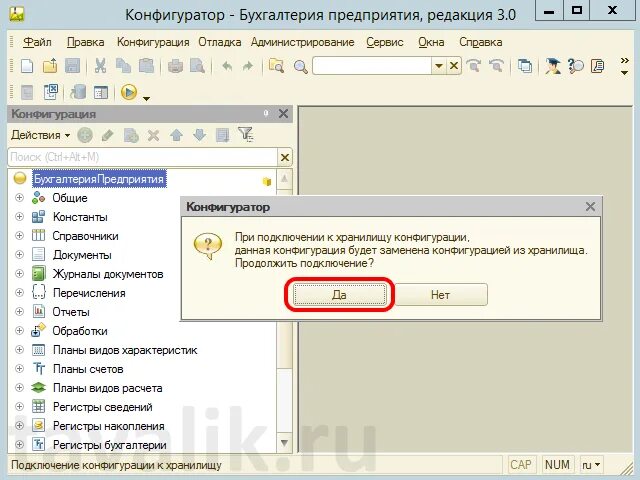Click the Windows list icon in toolbar
The height and width of the screenshot is (480, 640).
pyautogui.click(x=524, y=66)
